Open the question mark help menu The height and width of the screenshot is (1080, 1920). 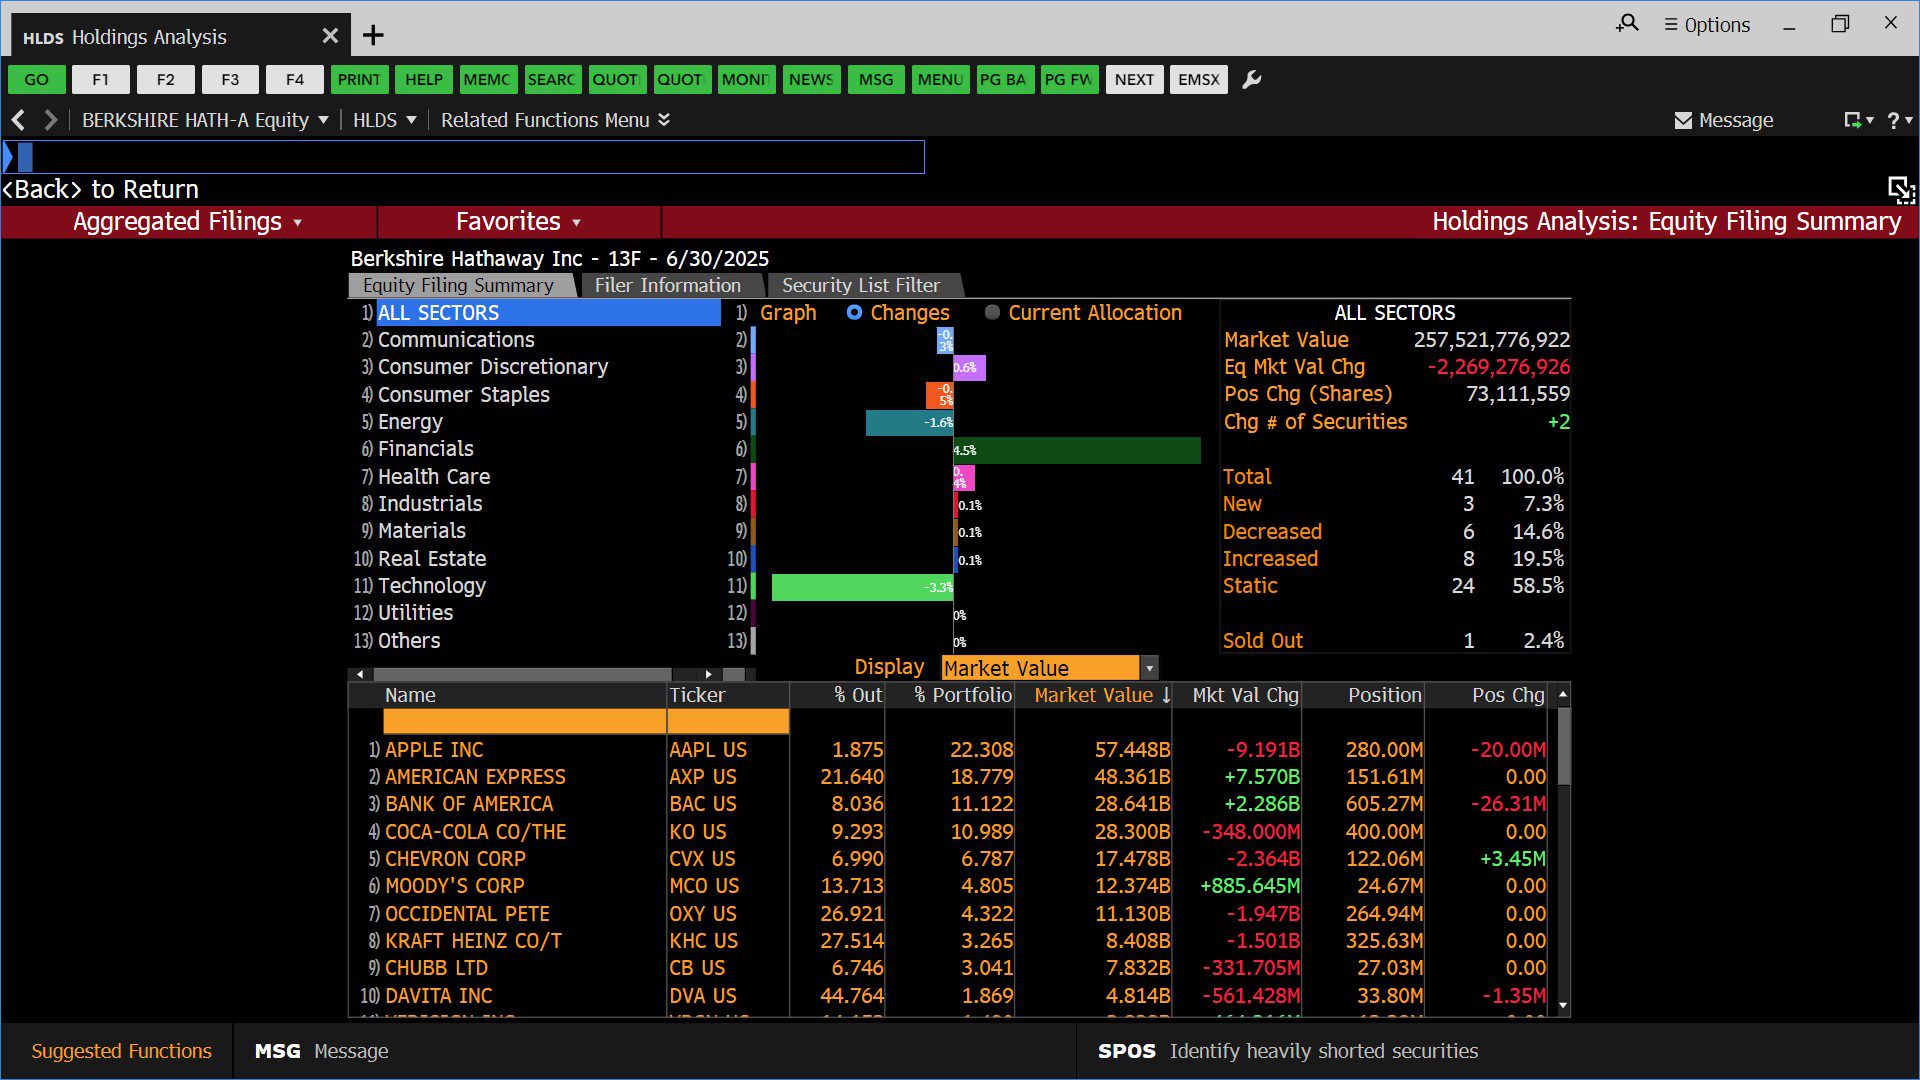[x=1899, y=120]
